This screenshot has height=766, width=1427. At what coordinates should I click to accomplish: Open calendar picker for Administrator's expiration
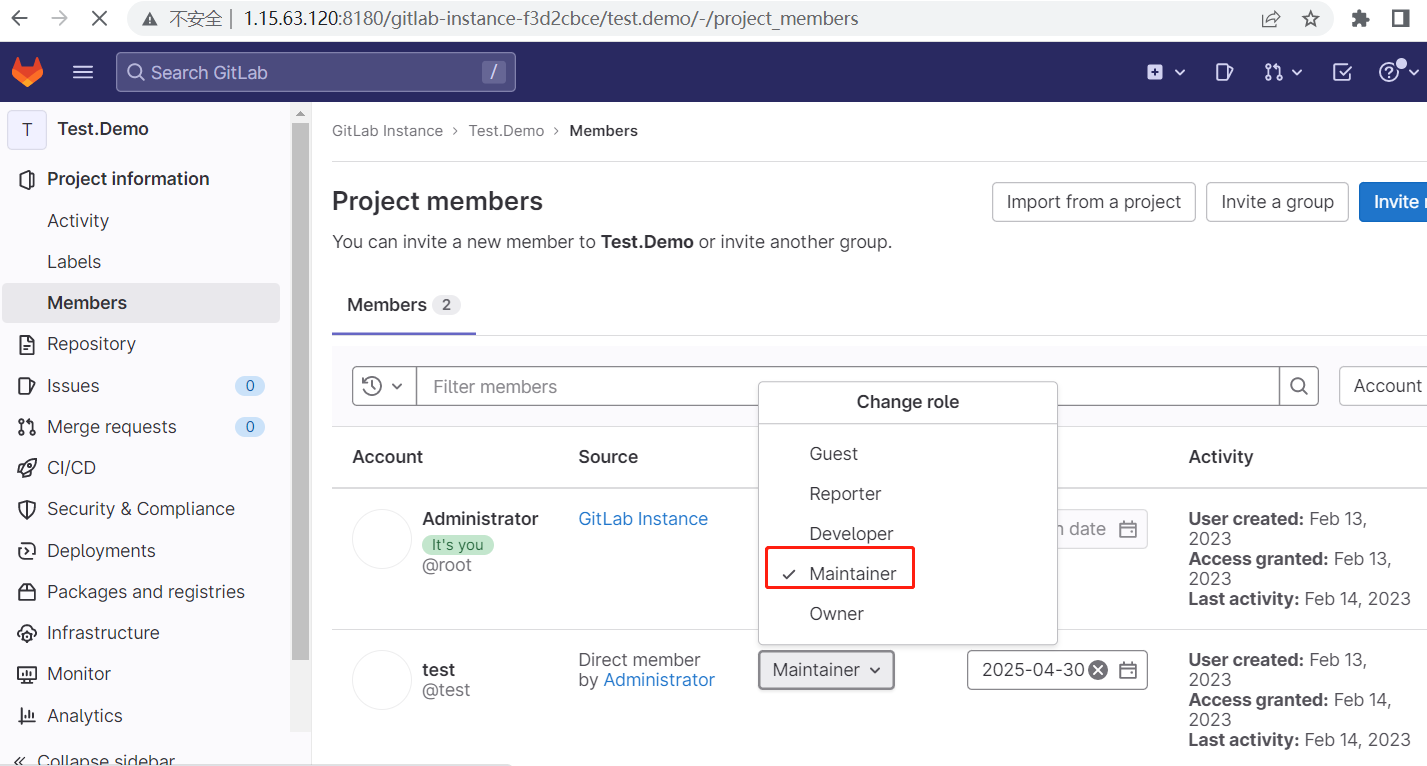tap(1128, 529)
